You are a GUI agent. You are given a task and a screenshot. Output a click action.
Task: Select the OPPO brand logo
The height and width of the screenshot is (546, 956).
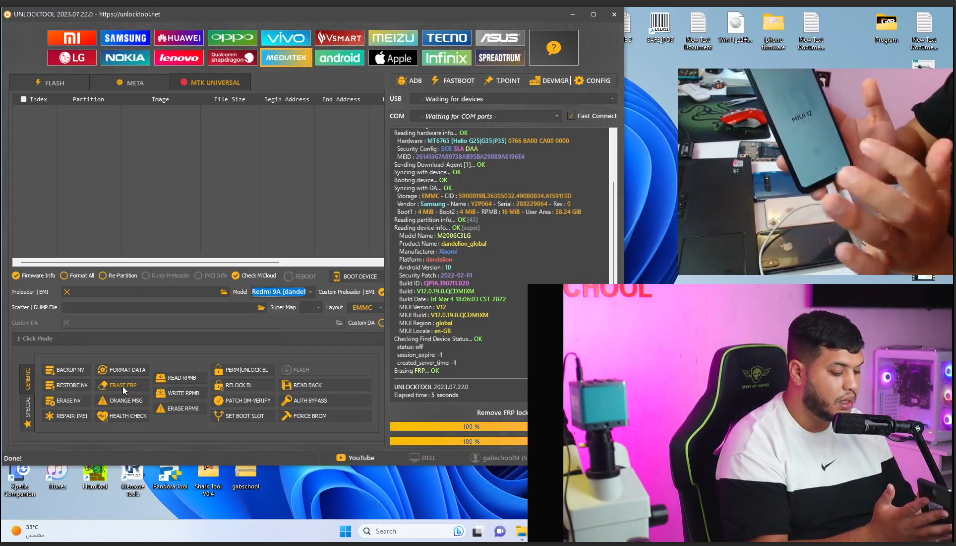coord(232,38)
